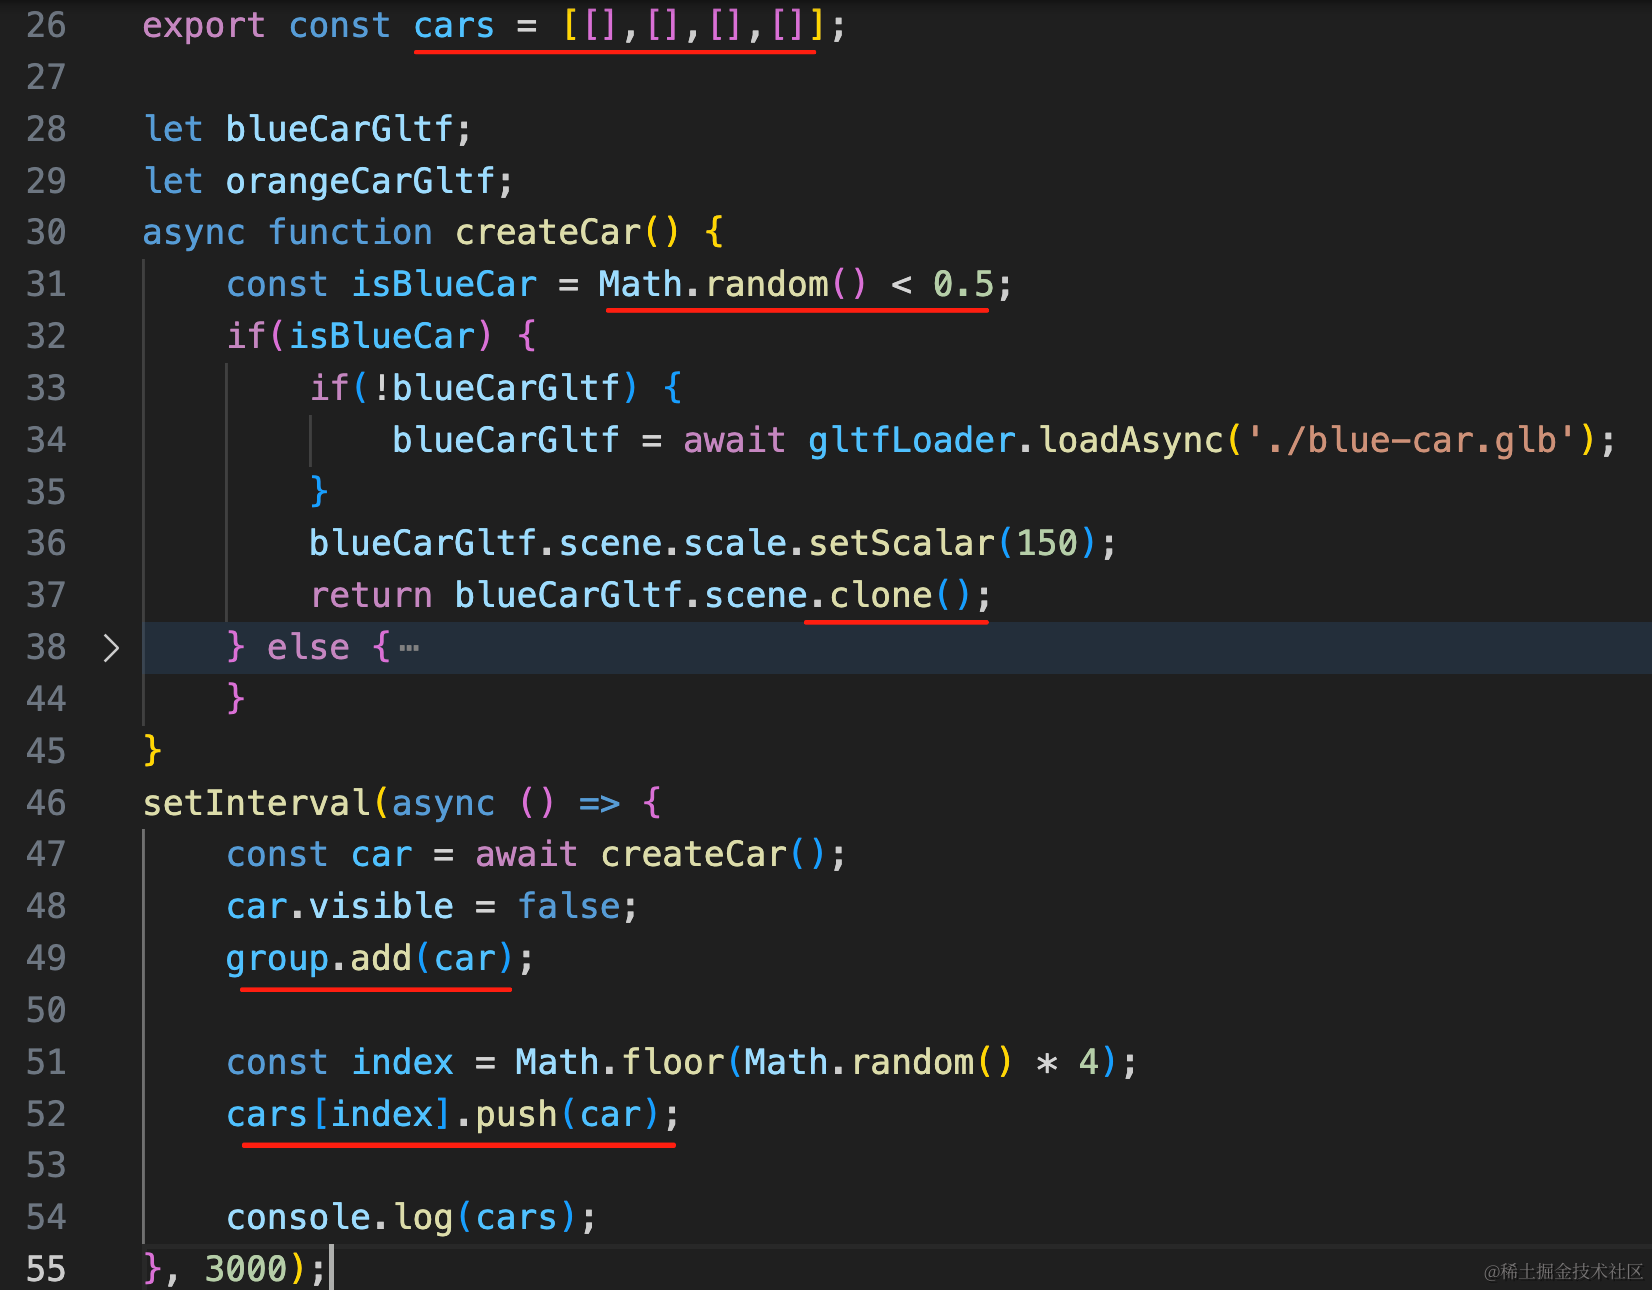
Task: Click the '150' value on line 36
Action: pos(1047,543)
